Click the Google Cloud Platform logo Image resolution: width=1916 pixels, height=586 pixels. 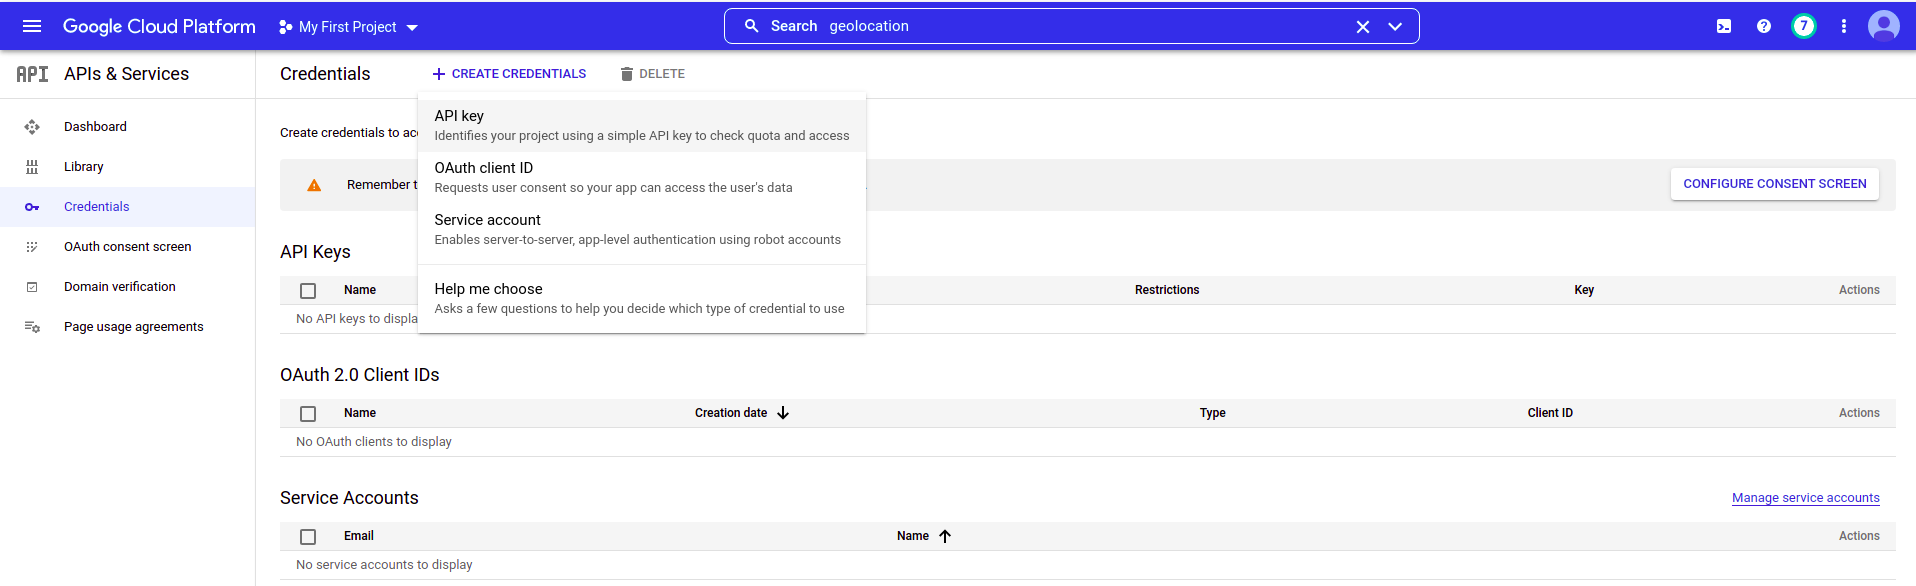[x=159, y=26]
